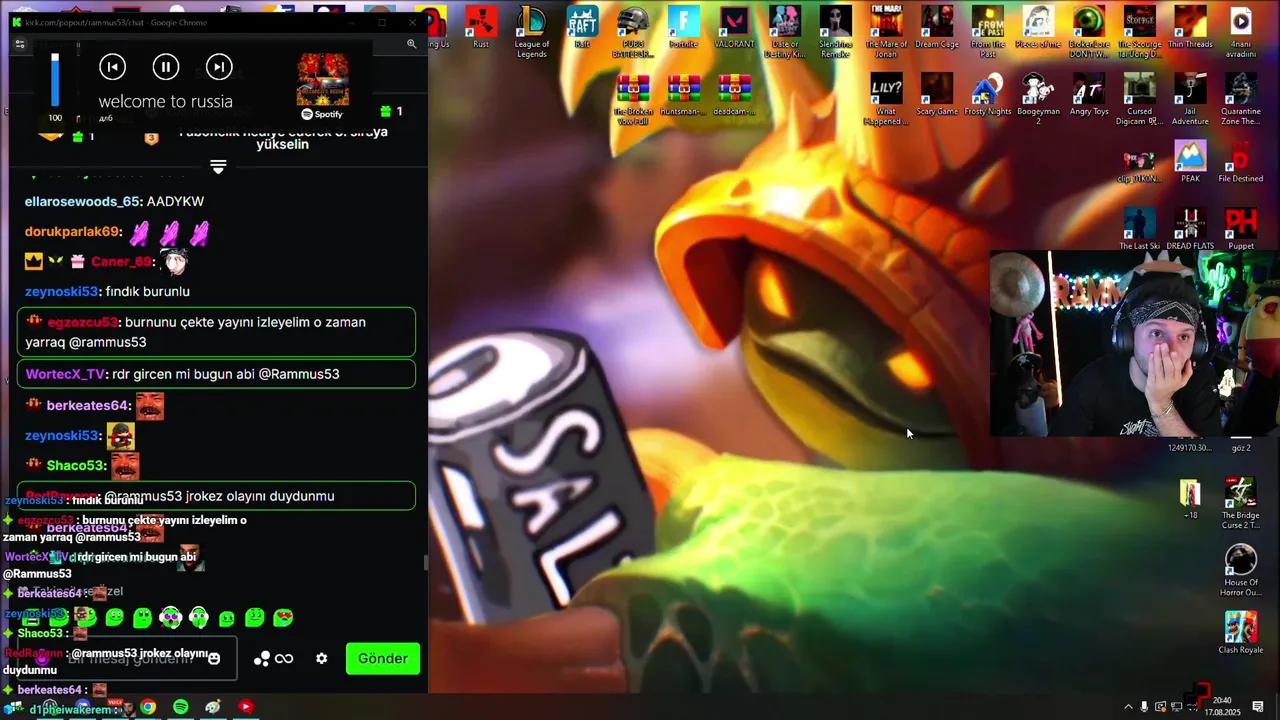The image size is (1280, 720).
Task: Select the huntsman archive file
Action: pos(683,96)
